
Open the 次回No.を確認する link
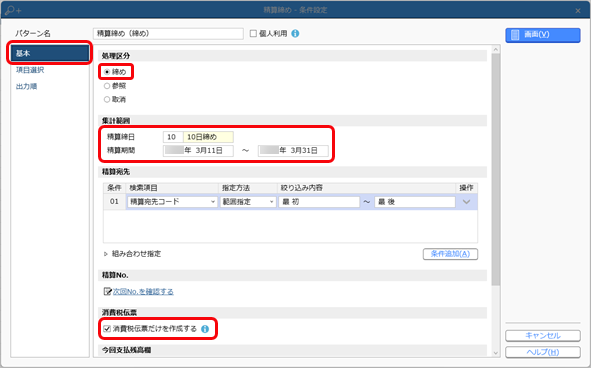pyautogui.click(x=143, y=291)
